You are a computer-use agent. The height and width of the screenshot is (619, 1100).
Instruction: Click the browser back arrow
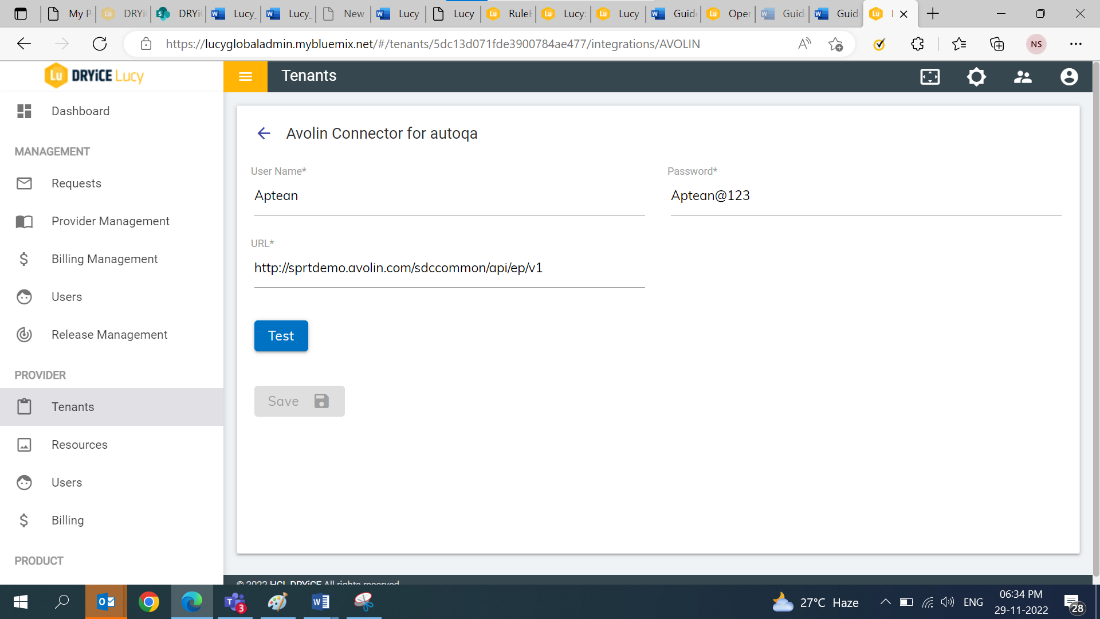24,44
